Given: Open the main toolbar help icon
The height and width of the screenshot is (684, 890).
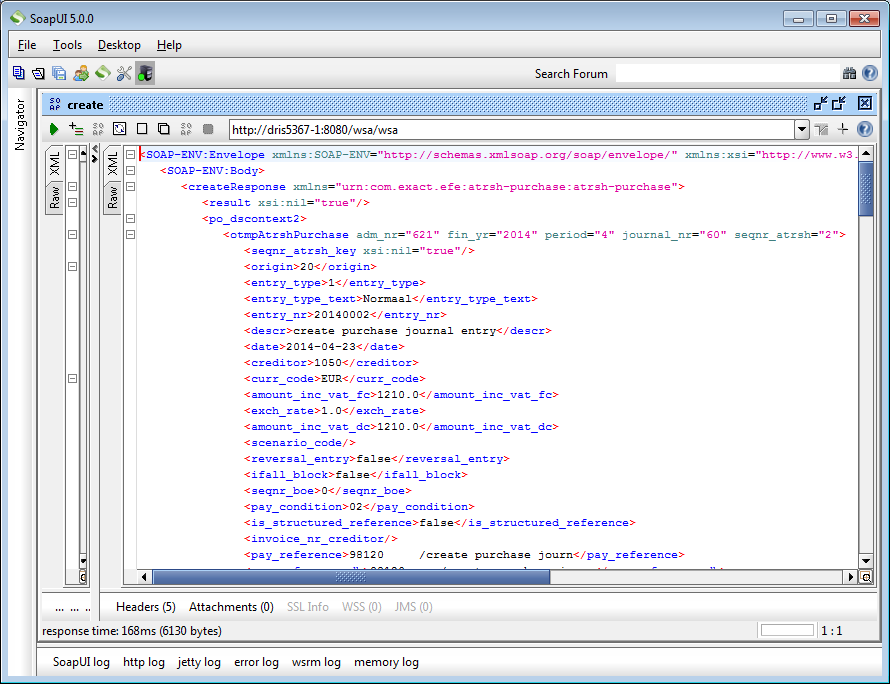Looking at the screenshot, I should click(870, 73).
